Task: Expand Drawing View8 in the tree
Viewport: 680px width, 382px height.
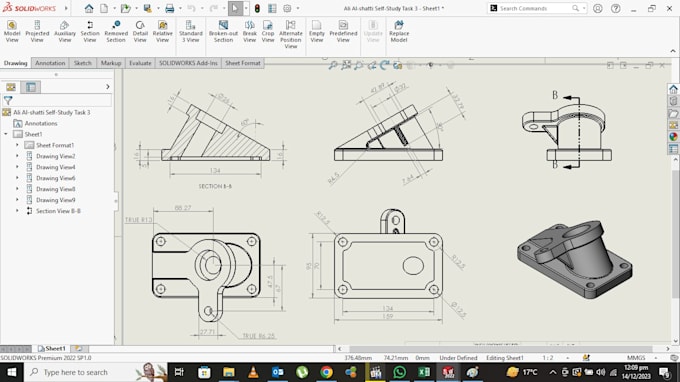Action: tap(17, 189)
